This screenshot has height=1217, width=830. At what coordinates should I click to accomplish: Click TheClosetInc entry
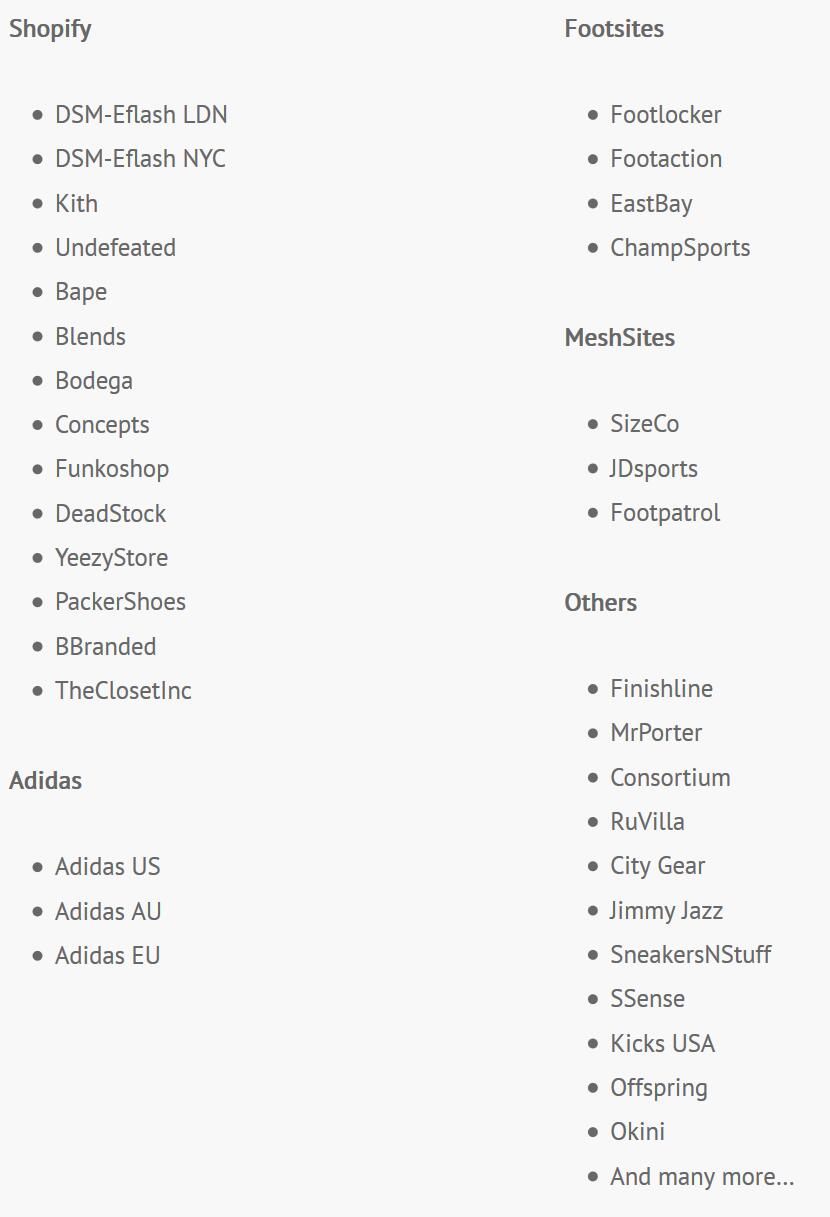[x=123, y=691]
